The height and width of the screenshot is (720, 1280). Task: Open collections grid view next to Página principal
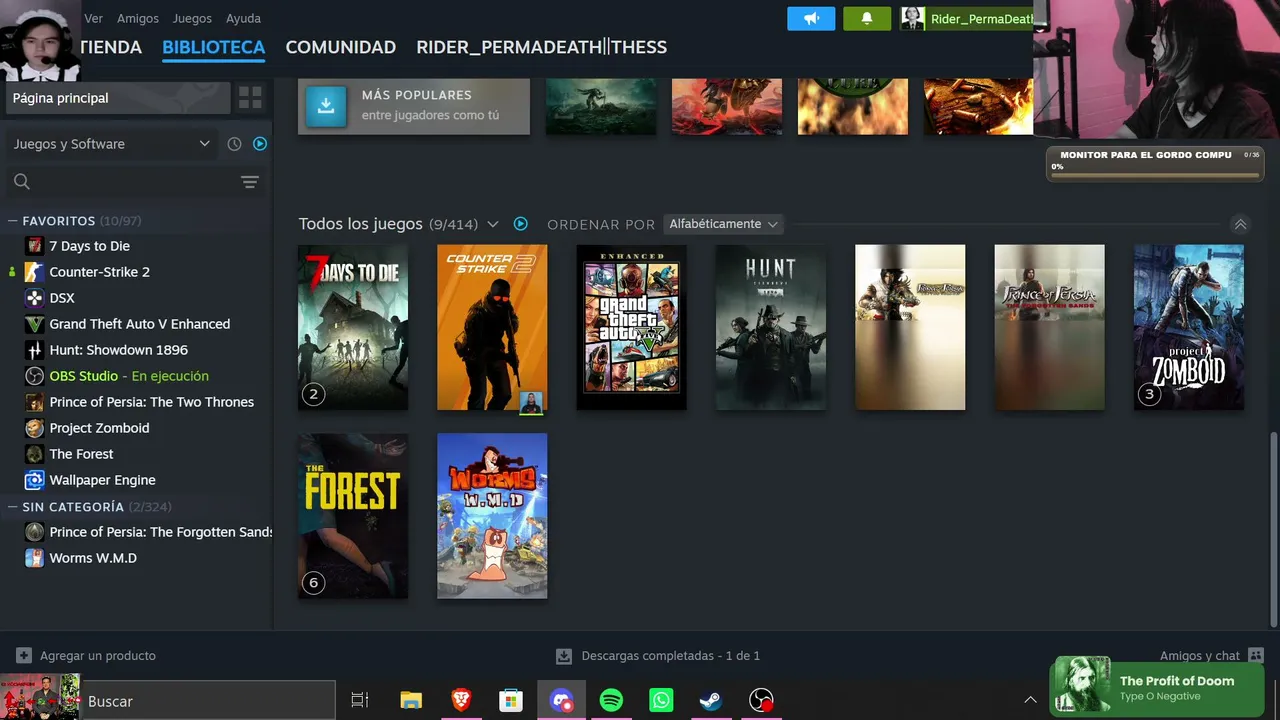250,98
